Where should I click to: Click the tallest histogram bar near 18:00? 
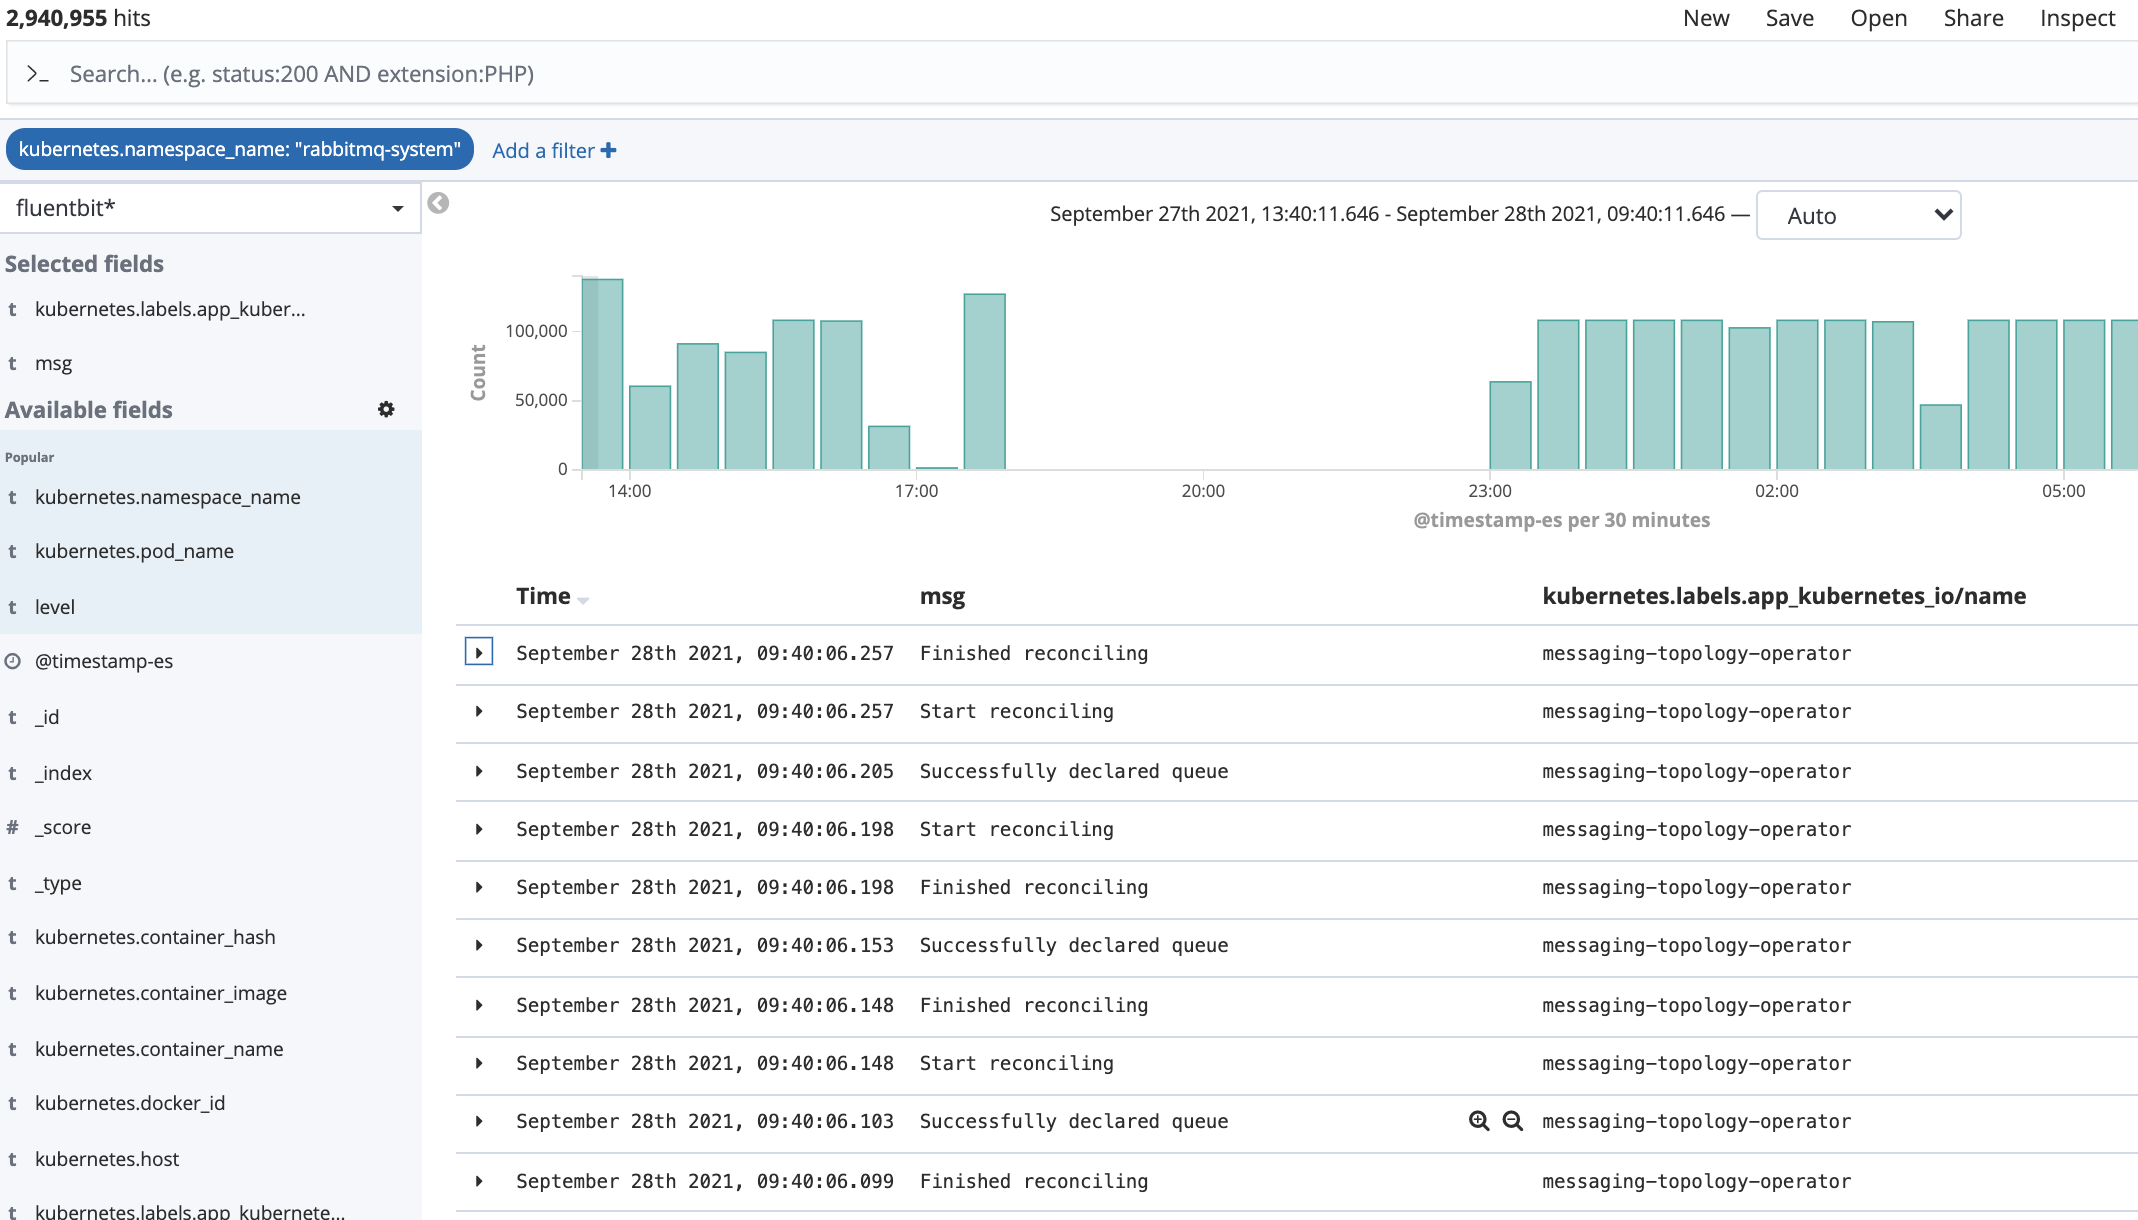pyautogui.click(x=985, y=380)
